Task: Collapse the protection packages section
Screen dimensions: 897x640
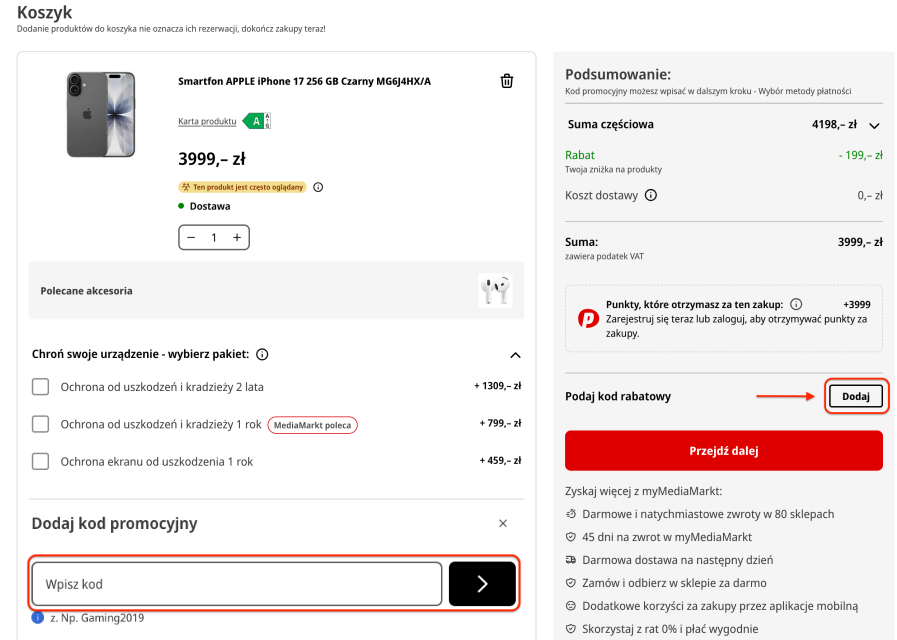Action: click(515, 355)
